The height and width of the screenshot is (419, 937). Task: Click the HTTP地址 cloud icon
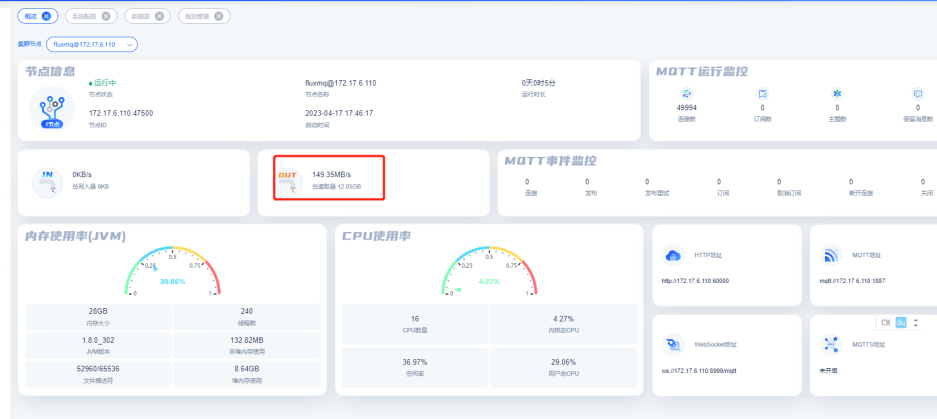(x=673, y=256)
